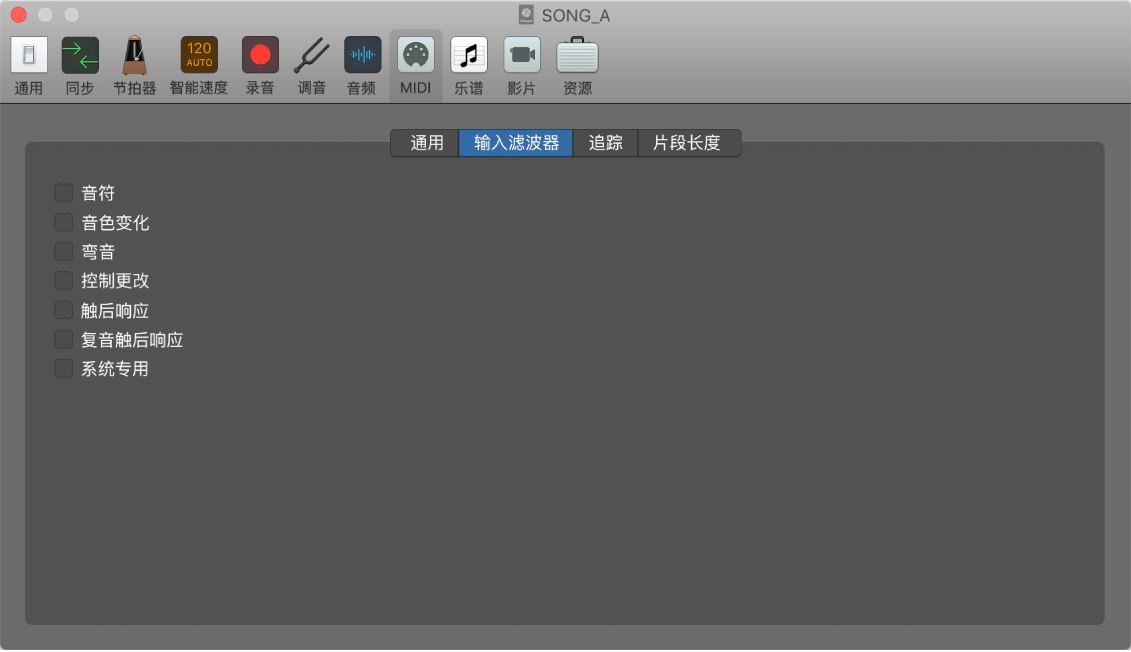1131x652 pixels.
Task: Select the 输入滤波器 tab
Action: tap(516, 143)
